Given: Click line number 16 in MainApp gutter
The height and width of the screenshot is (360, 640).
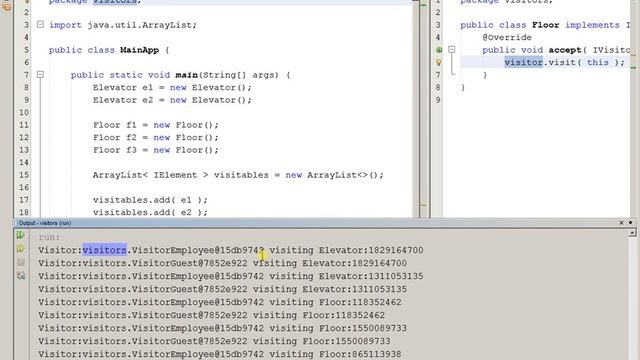Looking at the screenshot, I should click(x=24, y=187).
